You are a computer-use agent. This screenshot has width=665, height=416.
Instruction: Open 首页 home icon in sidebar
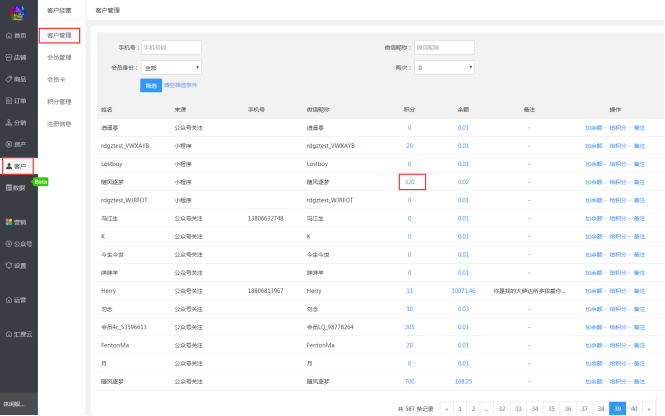tap(17, 35)
